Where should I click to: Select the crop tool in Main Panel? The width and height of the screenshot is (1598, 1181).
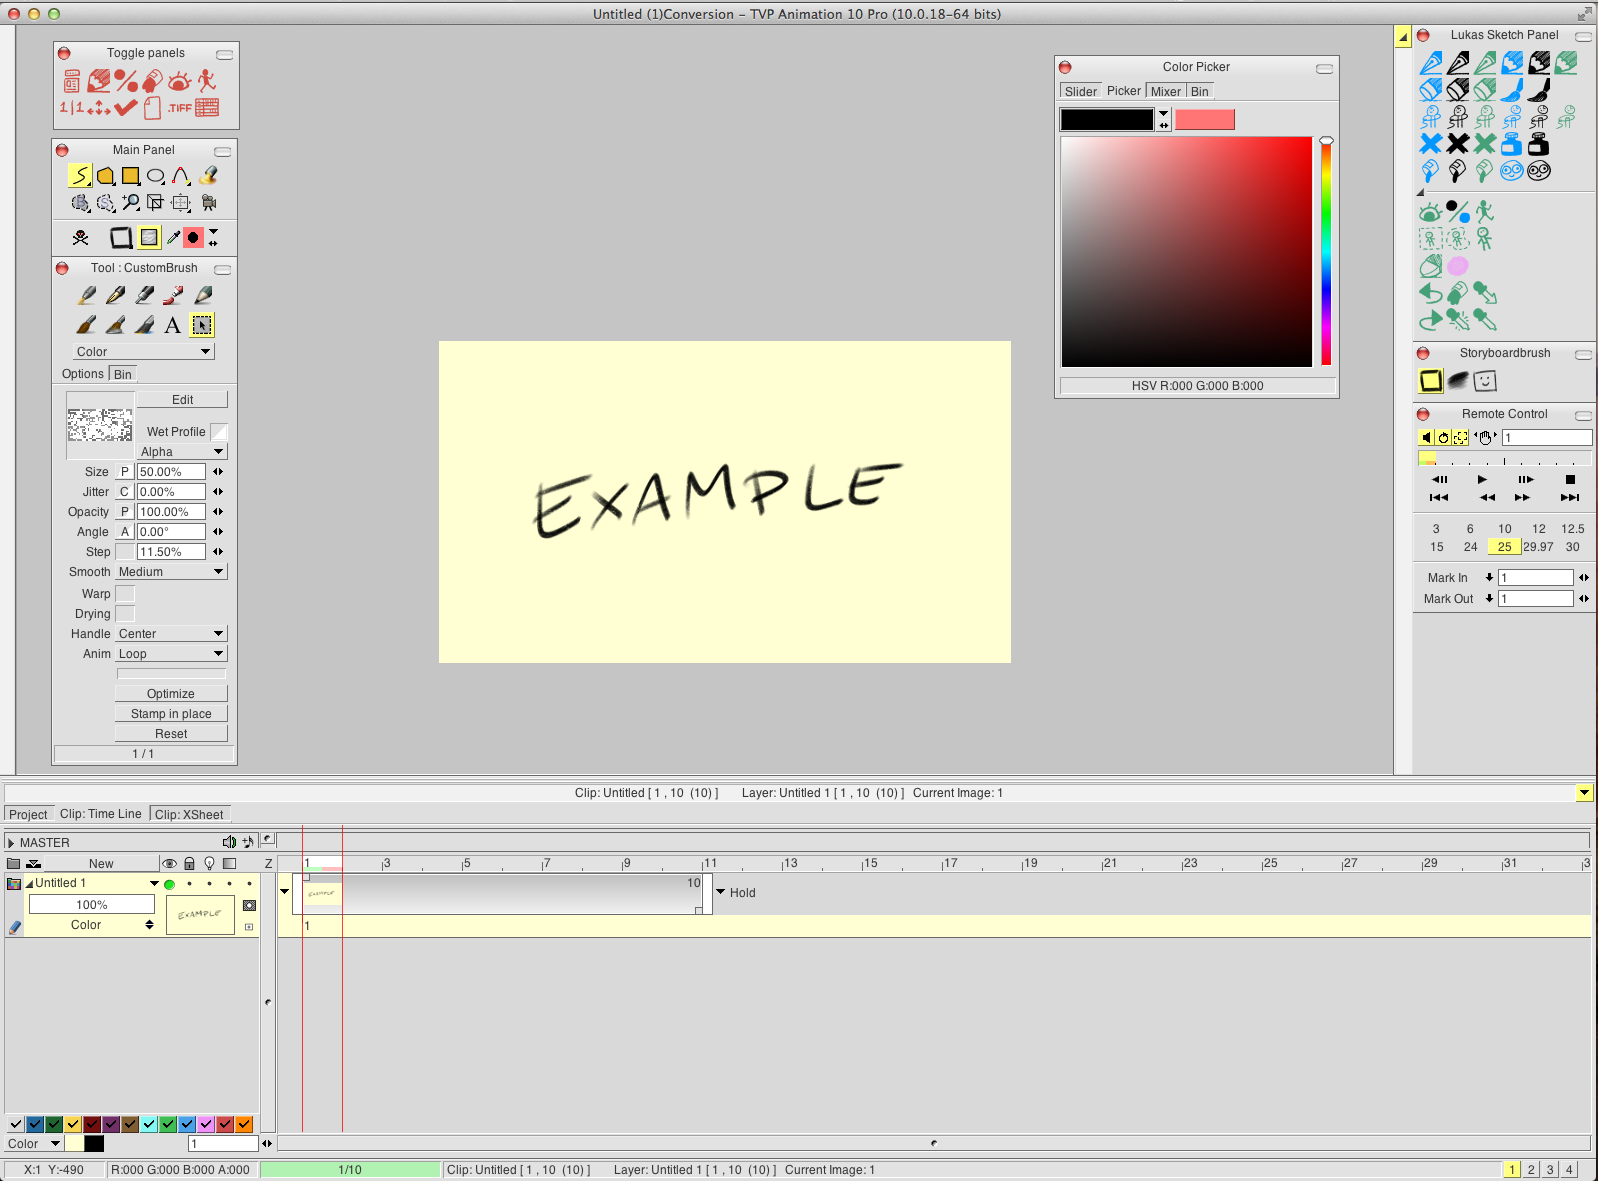pos(155,203)
